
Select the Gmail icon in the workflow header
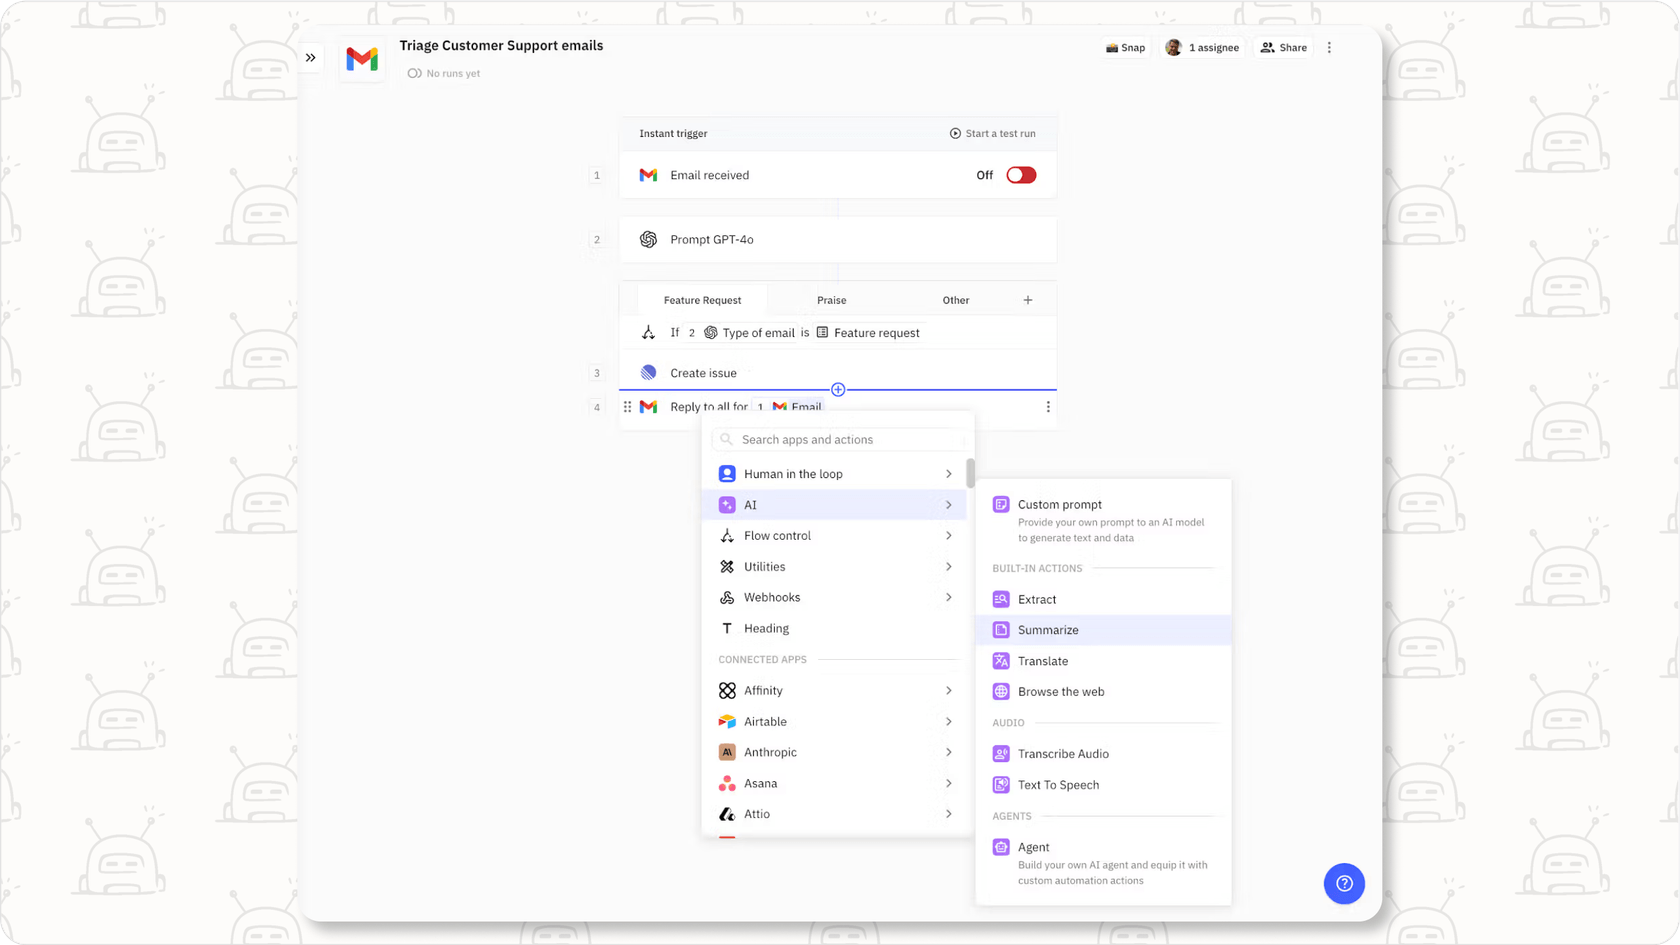click(361, 59)
